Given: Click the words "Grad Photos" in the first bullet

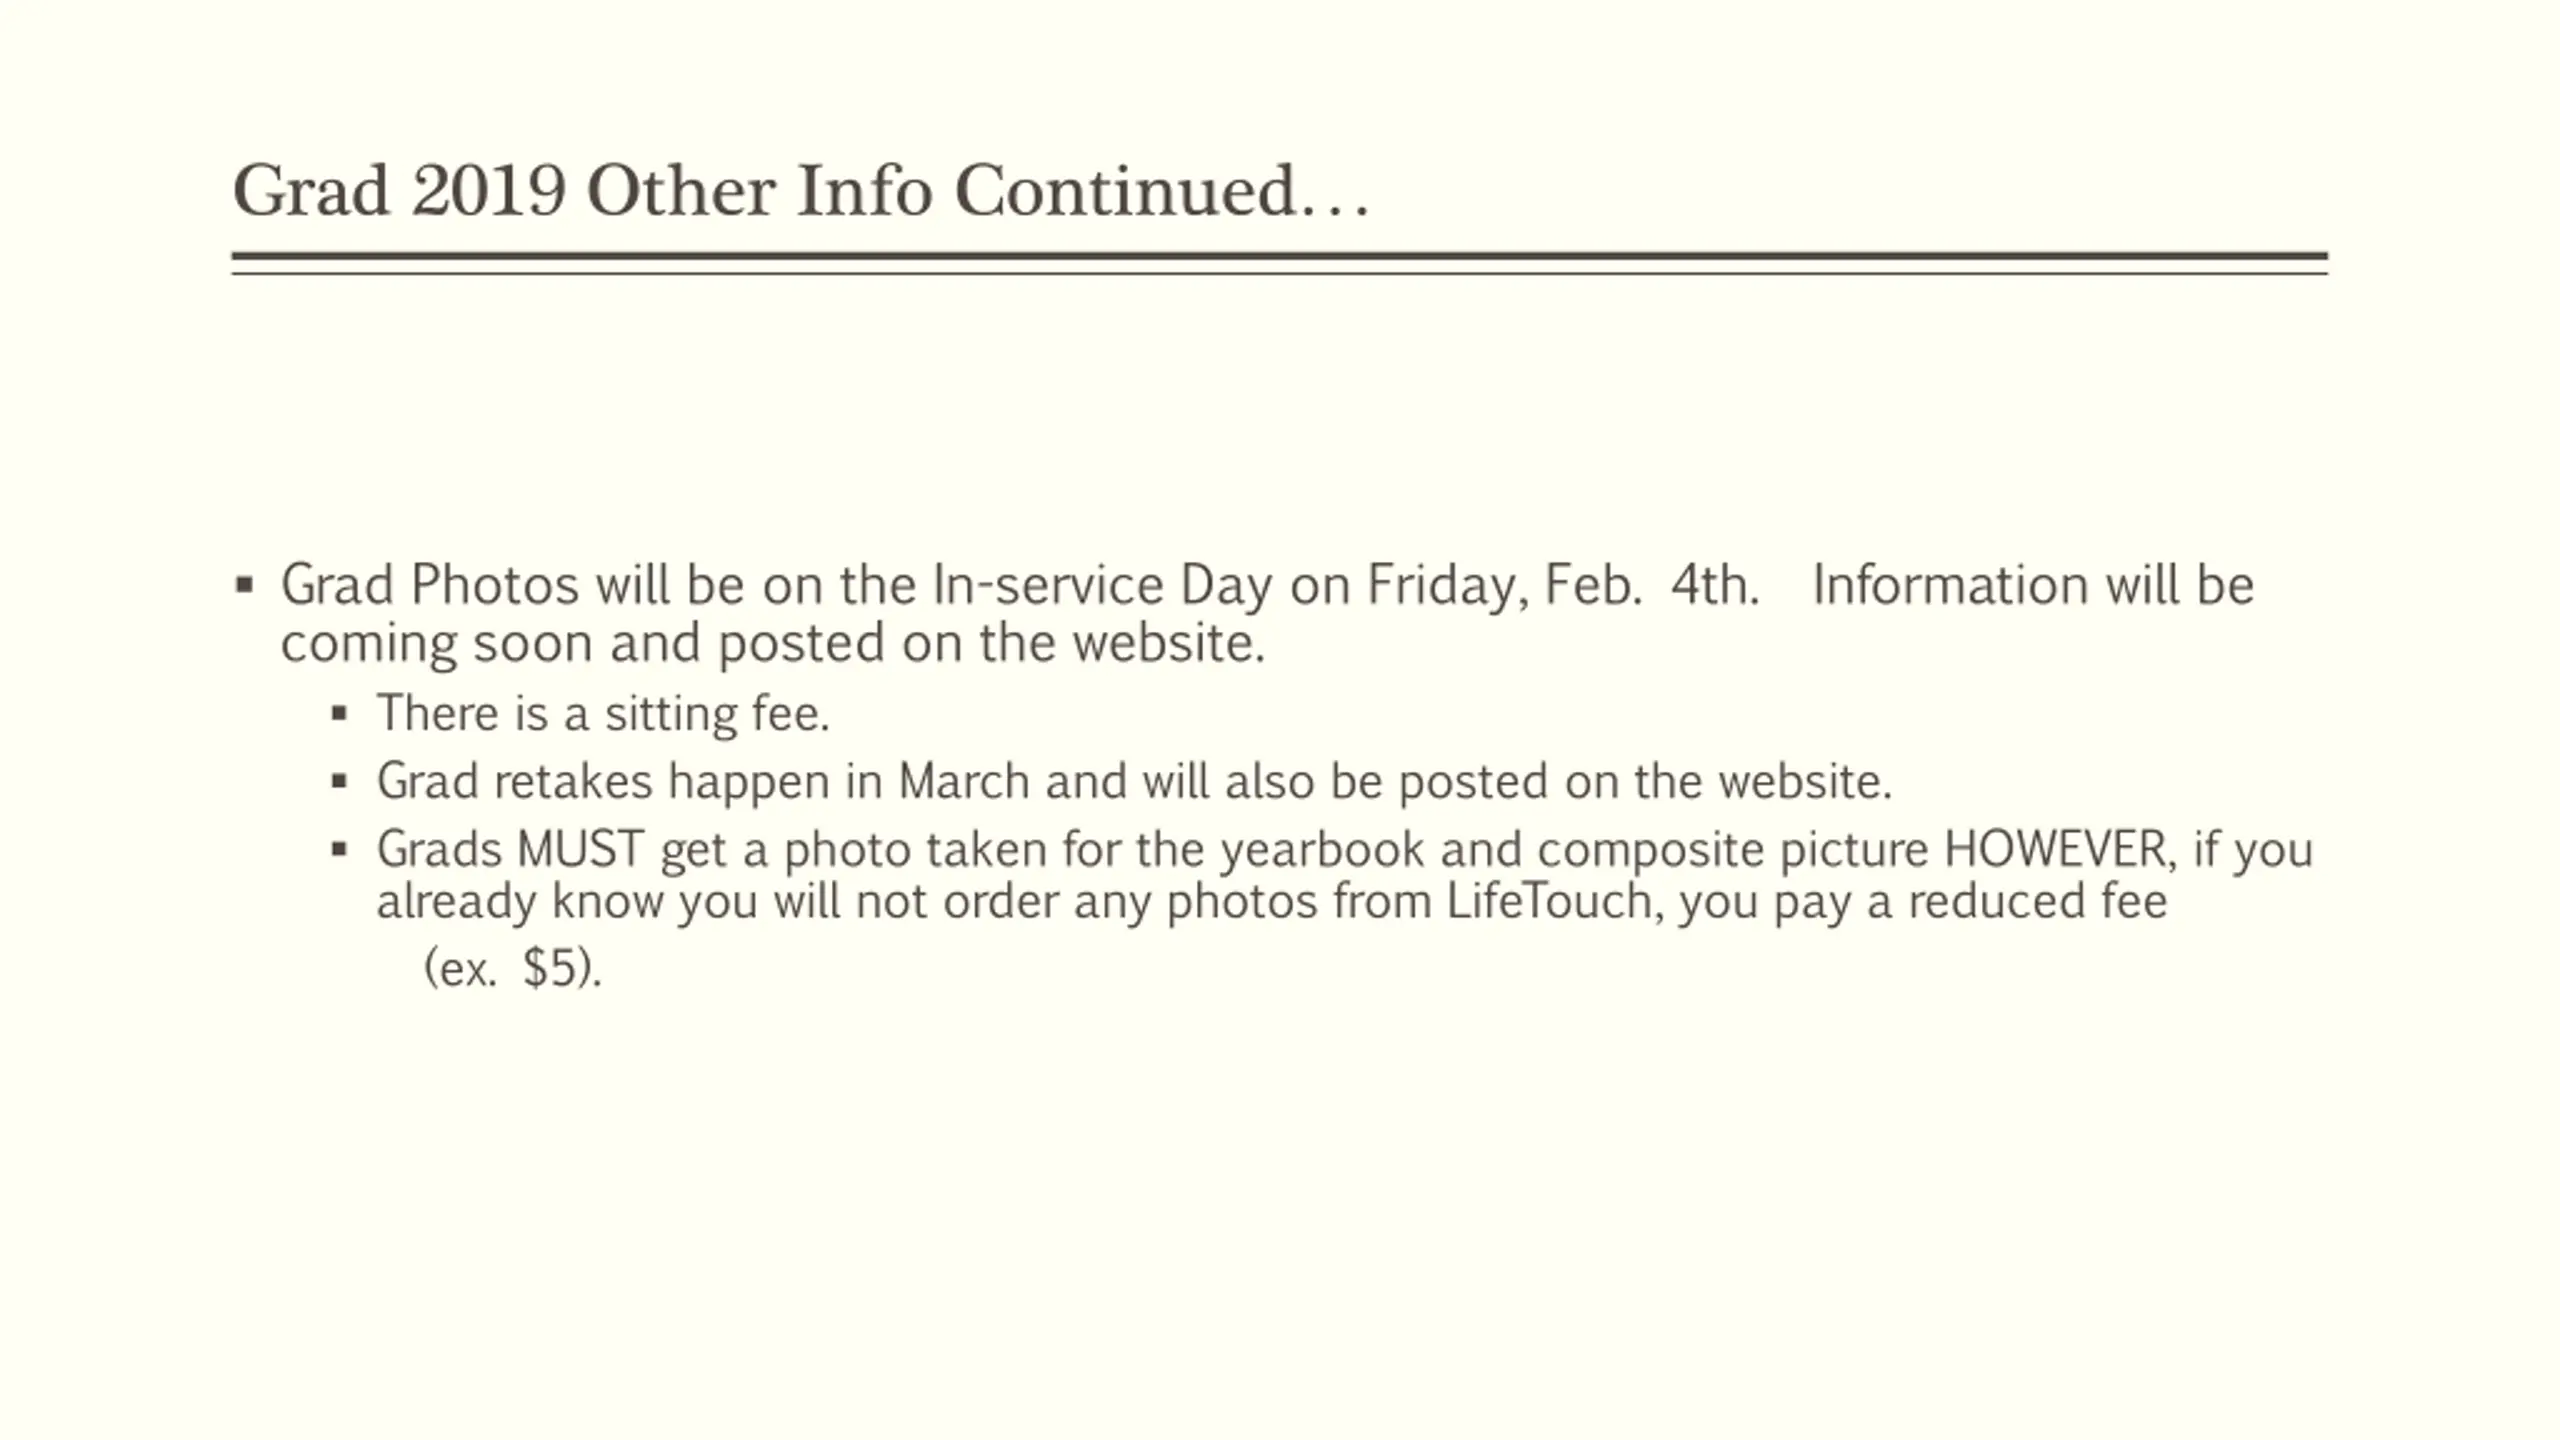Looking at the screenshot, I should pyautogui.click(x=429, y=585).
